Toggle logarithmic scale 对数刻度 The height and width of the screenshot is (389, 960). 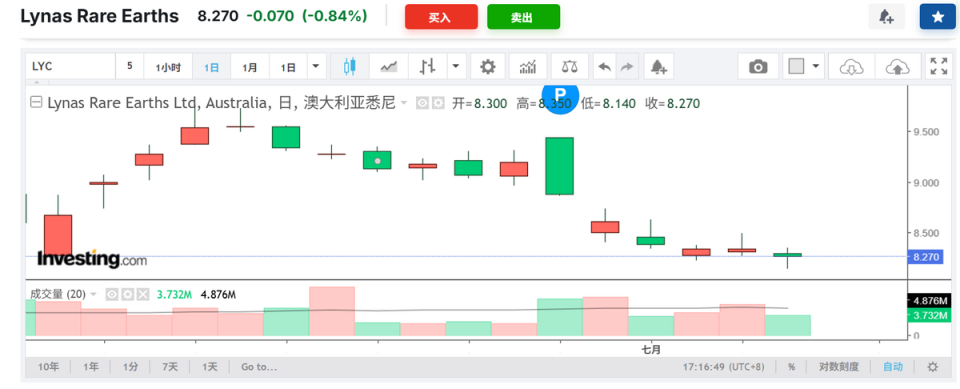point(839,367)
